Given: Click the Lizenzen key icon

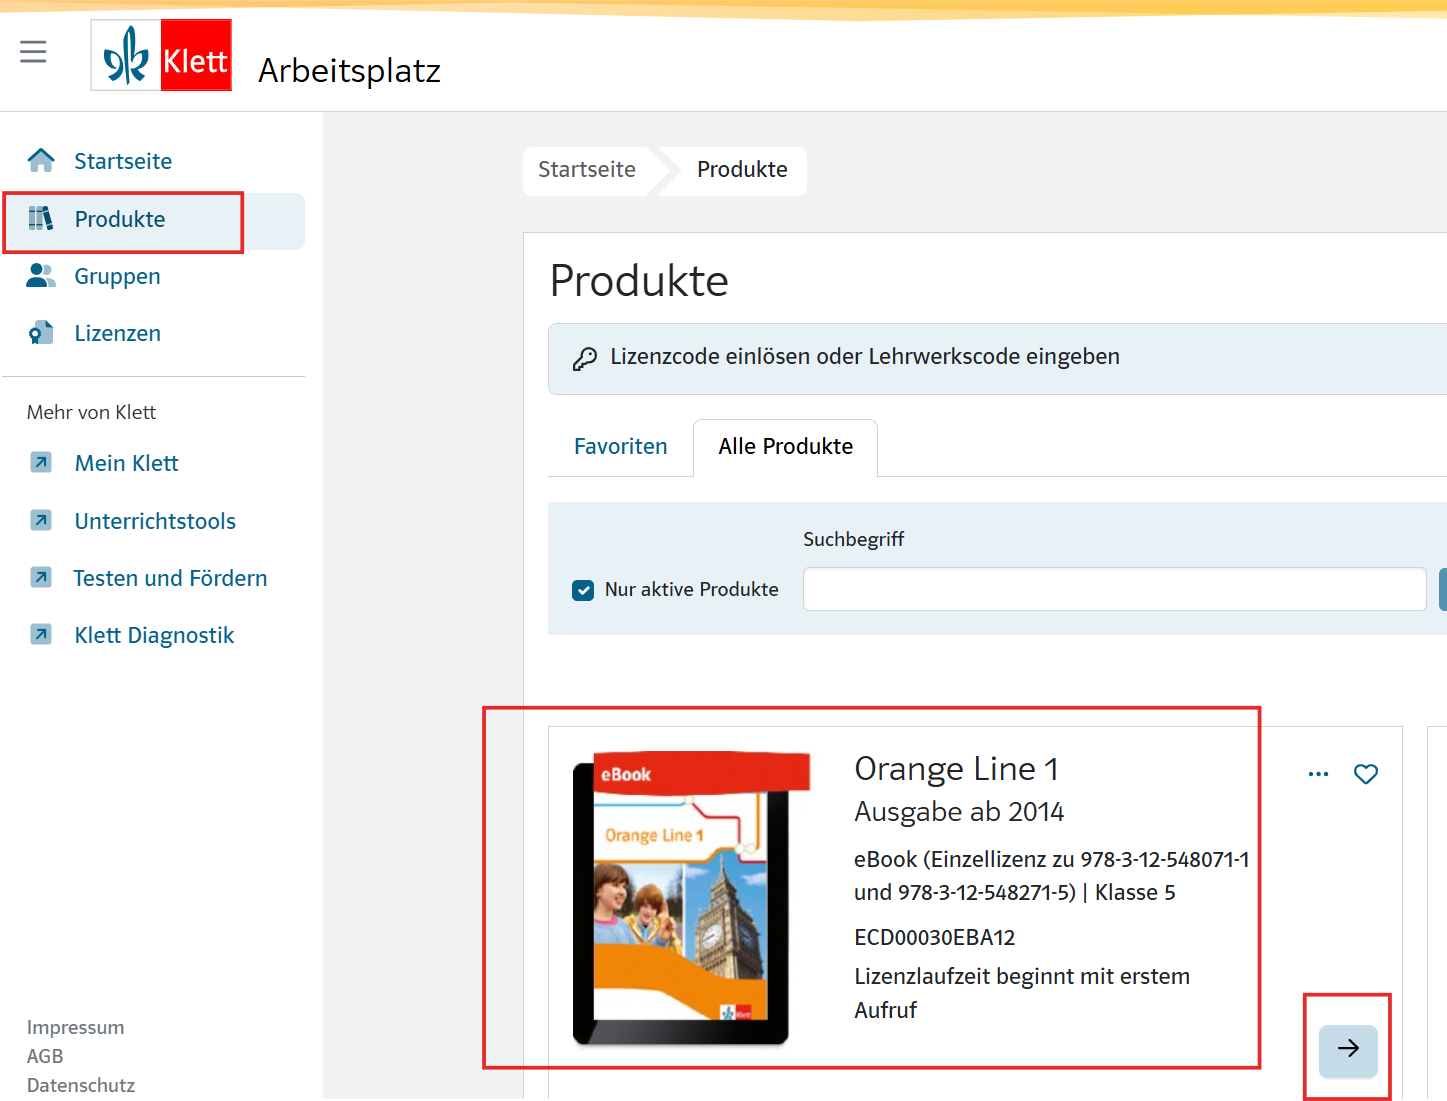Looking at the screenshot, I should coord(41,332).
